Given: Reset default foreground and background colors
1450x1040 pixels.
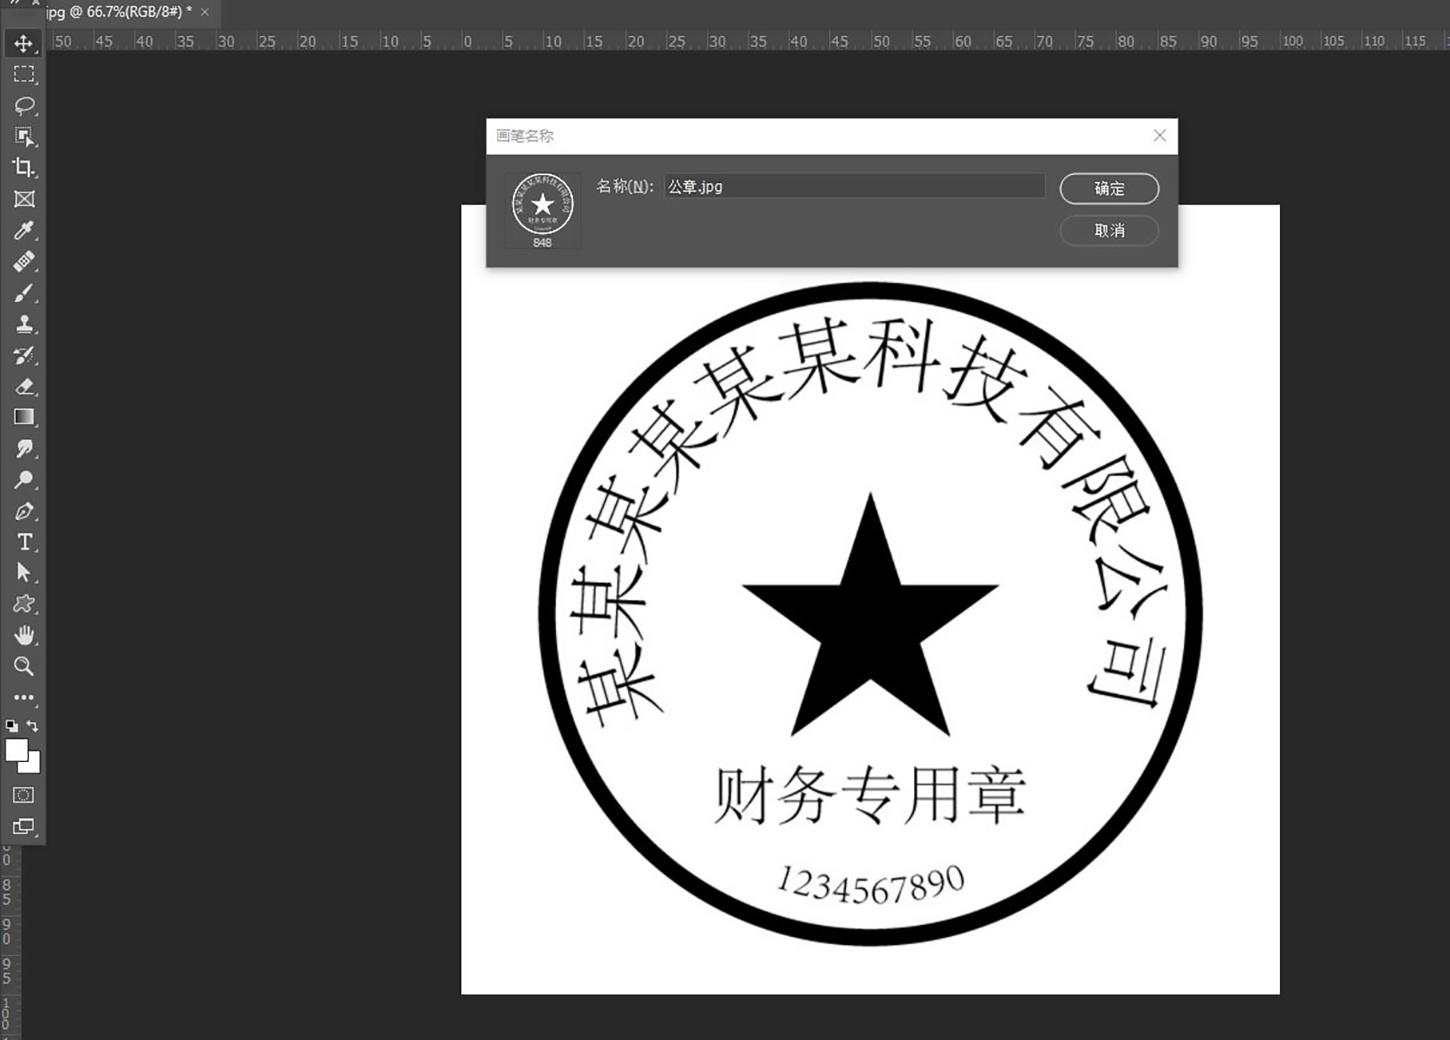Looking at the screenshot, I should click(12, 726).
